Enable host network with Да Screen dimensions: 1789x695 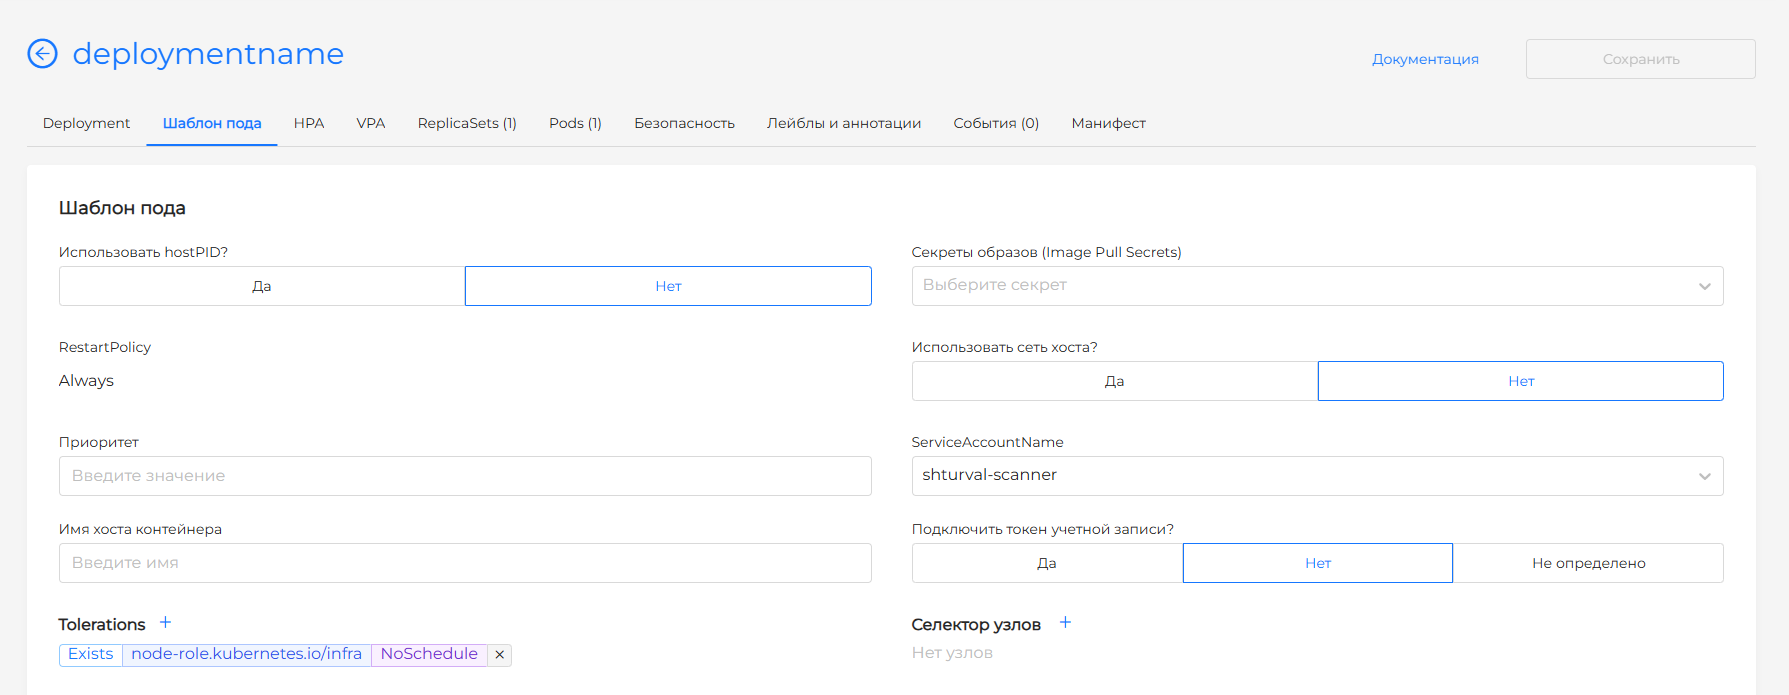[1115, 381]
